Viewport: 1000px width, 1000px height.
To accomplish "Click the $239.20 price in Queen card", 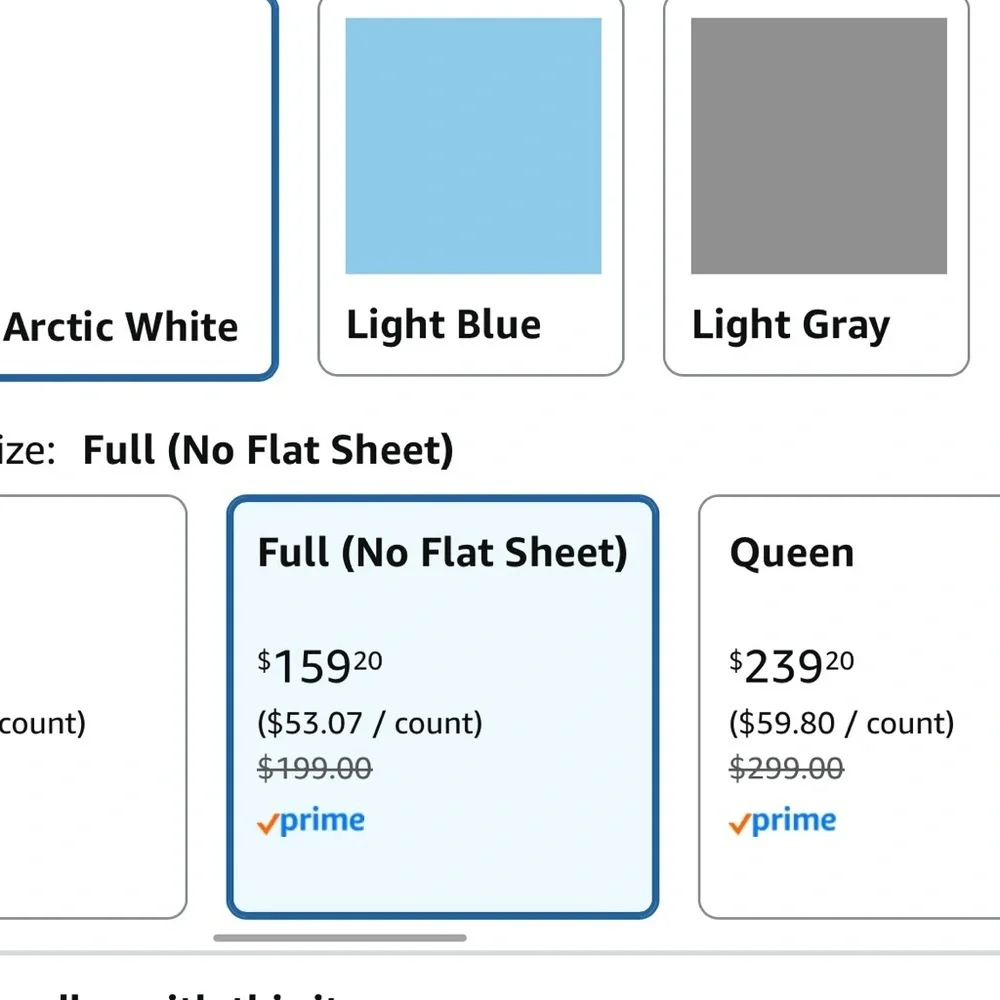I will (x=791, y=666).
